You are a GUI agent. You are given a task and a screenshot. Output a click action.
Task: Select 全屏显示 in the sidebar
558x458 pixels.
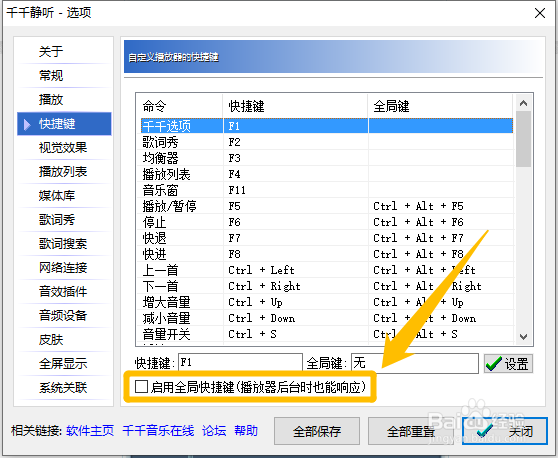click(64, 363)
